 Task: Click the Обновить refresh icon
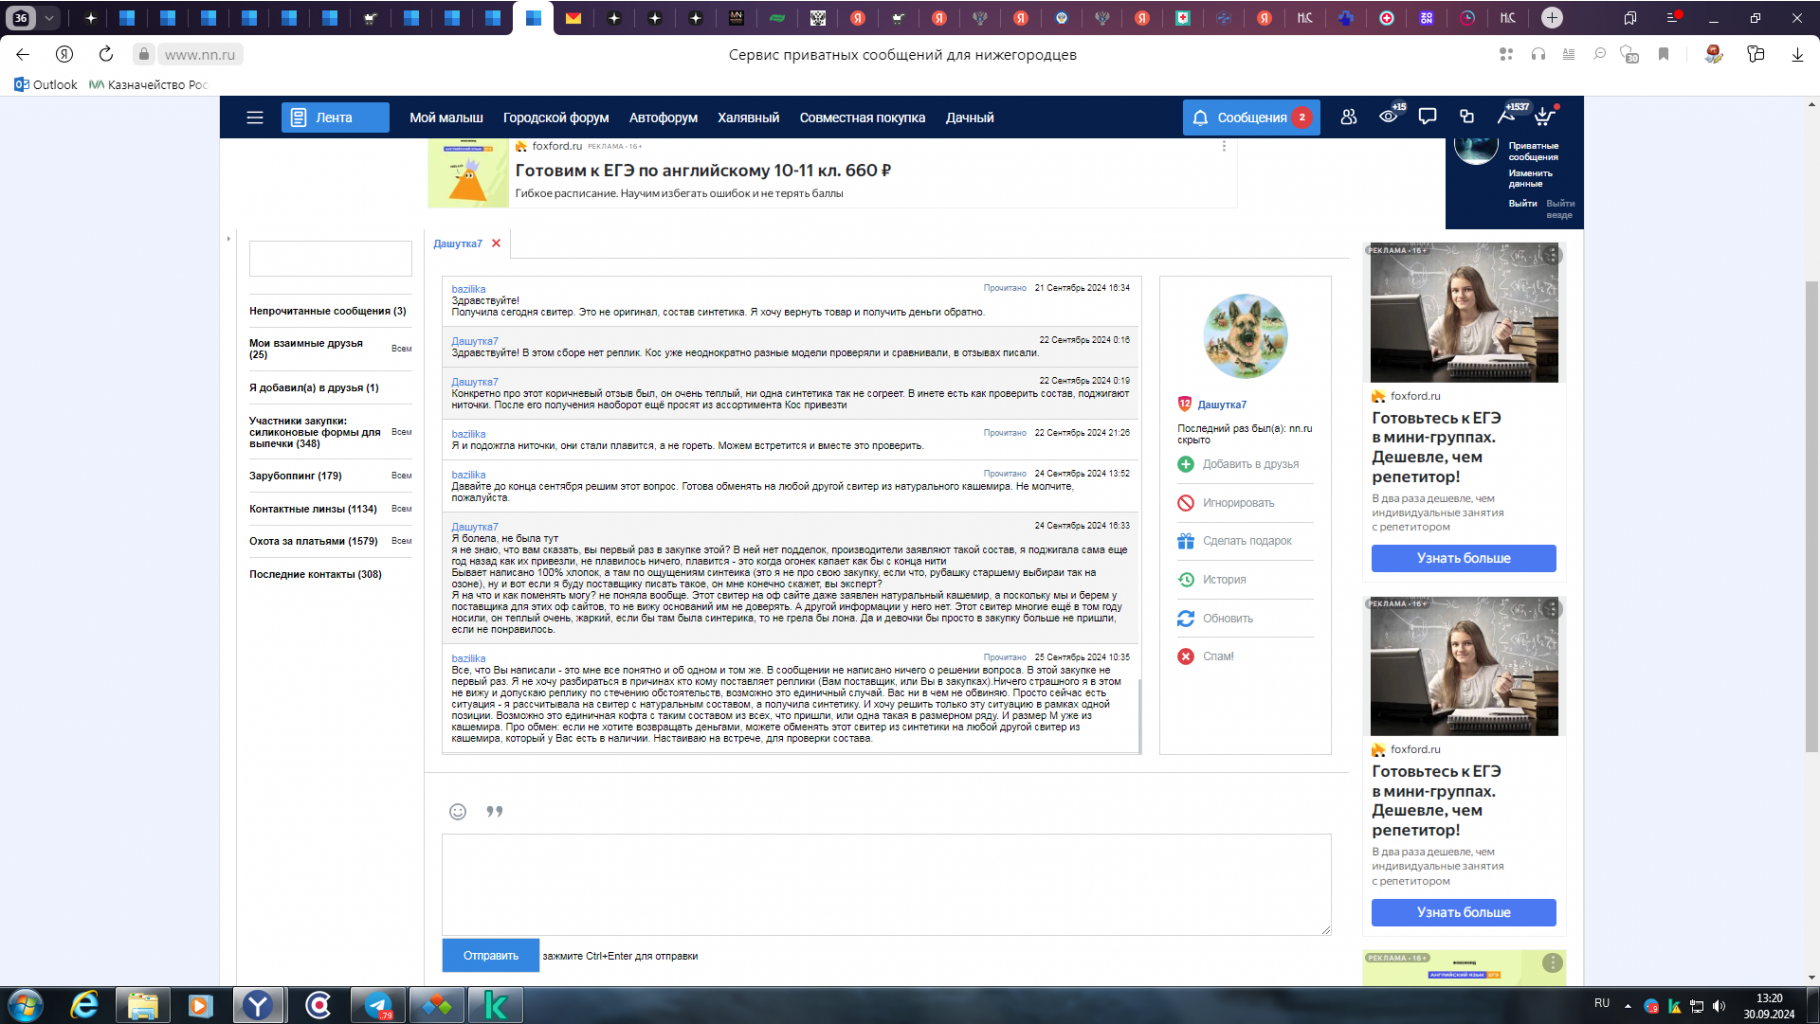[1186, 618]
